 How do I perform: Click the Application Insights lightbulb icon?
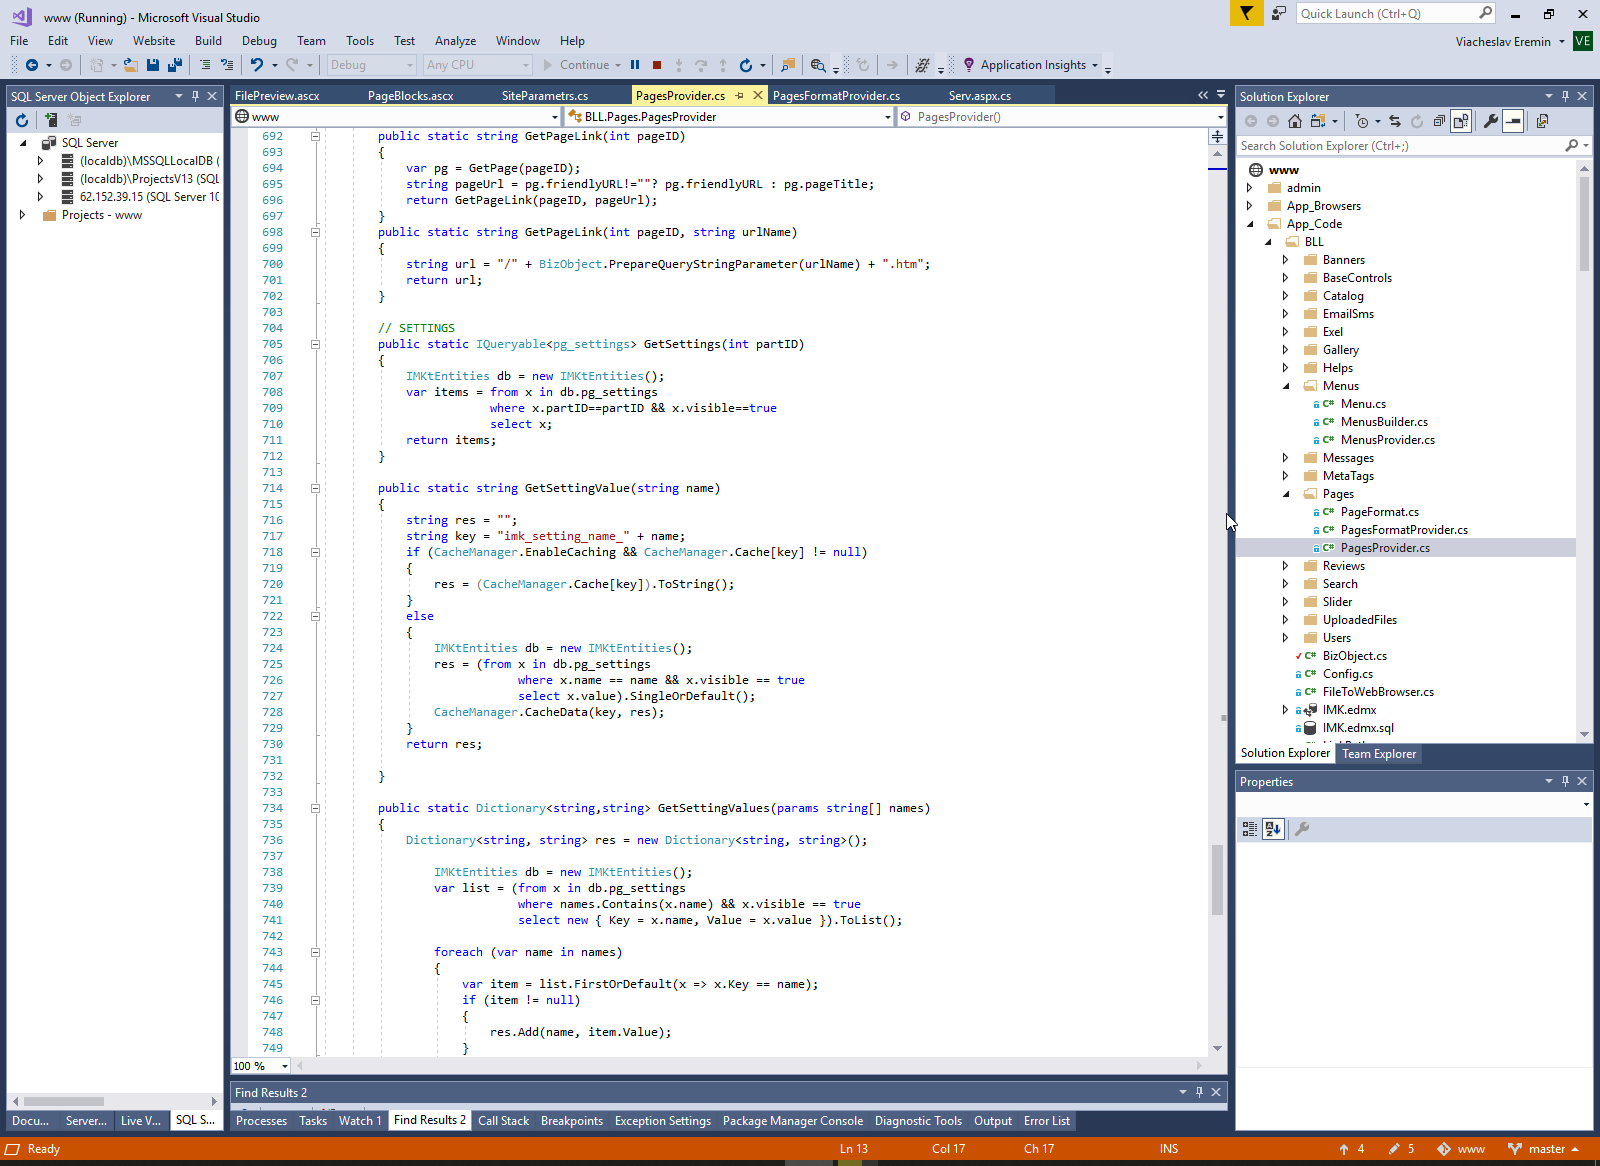tap(968, 65)
